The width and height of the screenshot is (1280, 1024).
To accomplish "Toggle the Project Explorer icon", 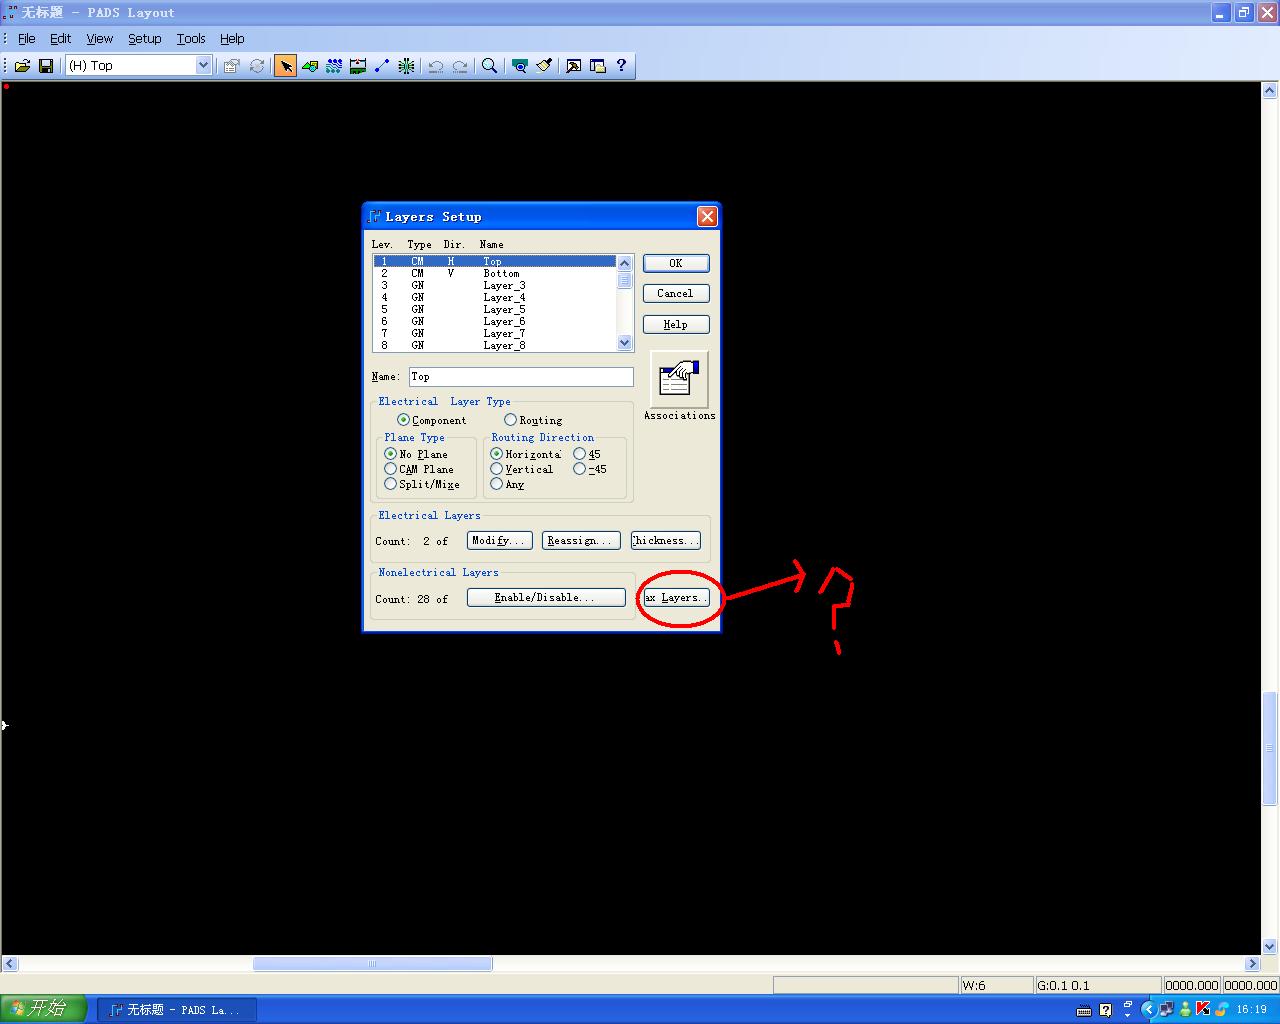I will [598, 66].
